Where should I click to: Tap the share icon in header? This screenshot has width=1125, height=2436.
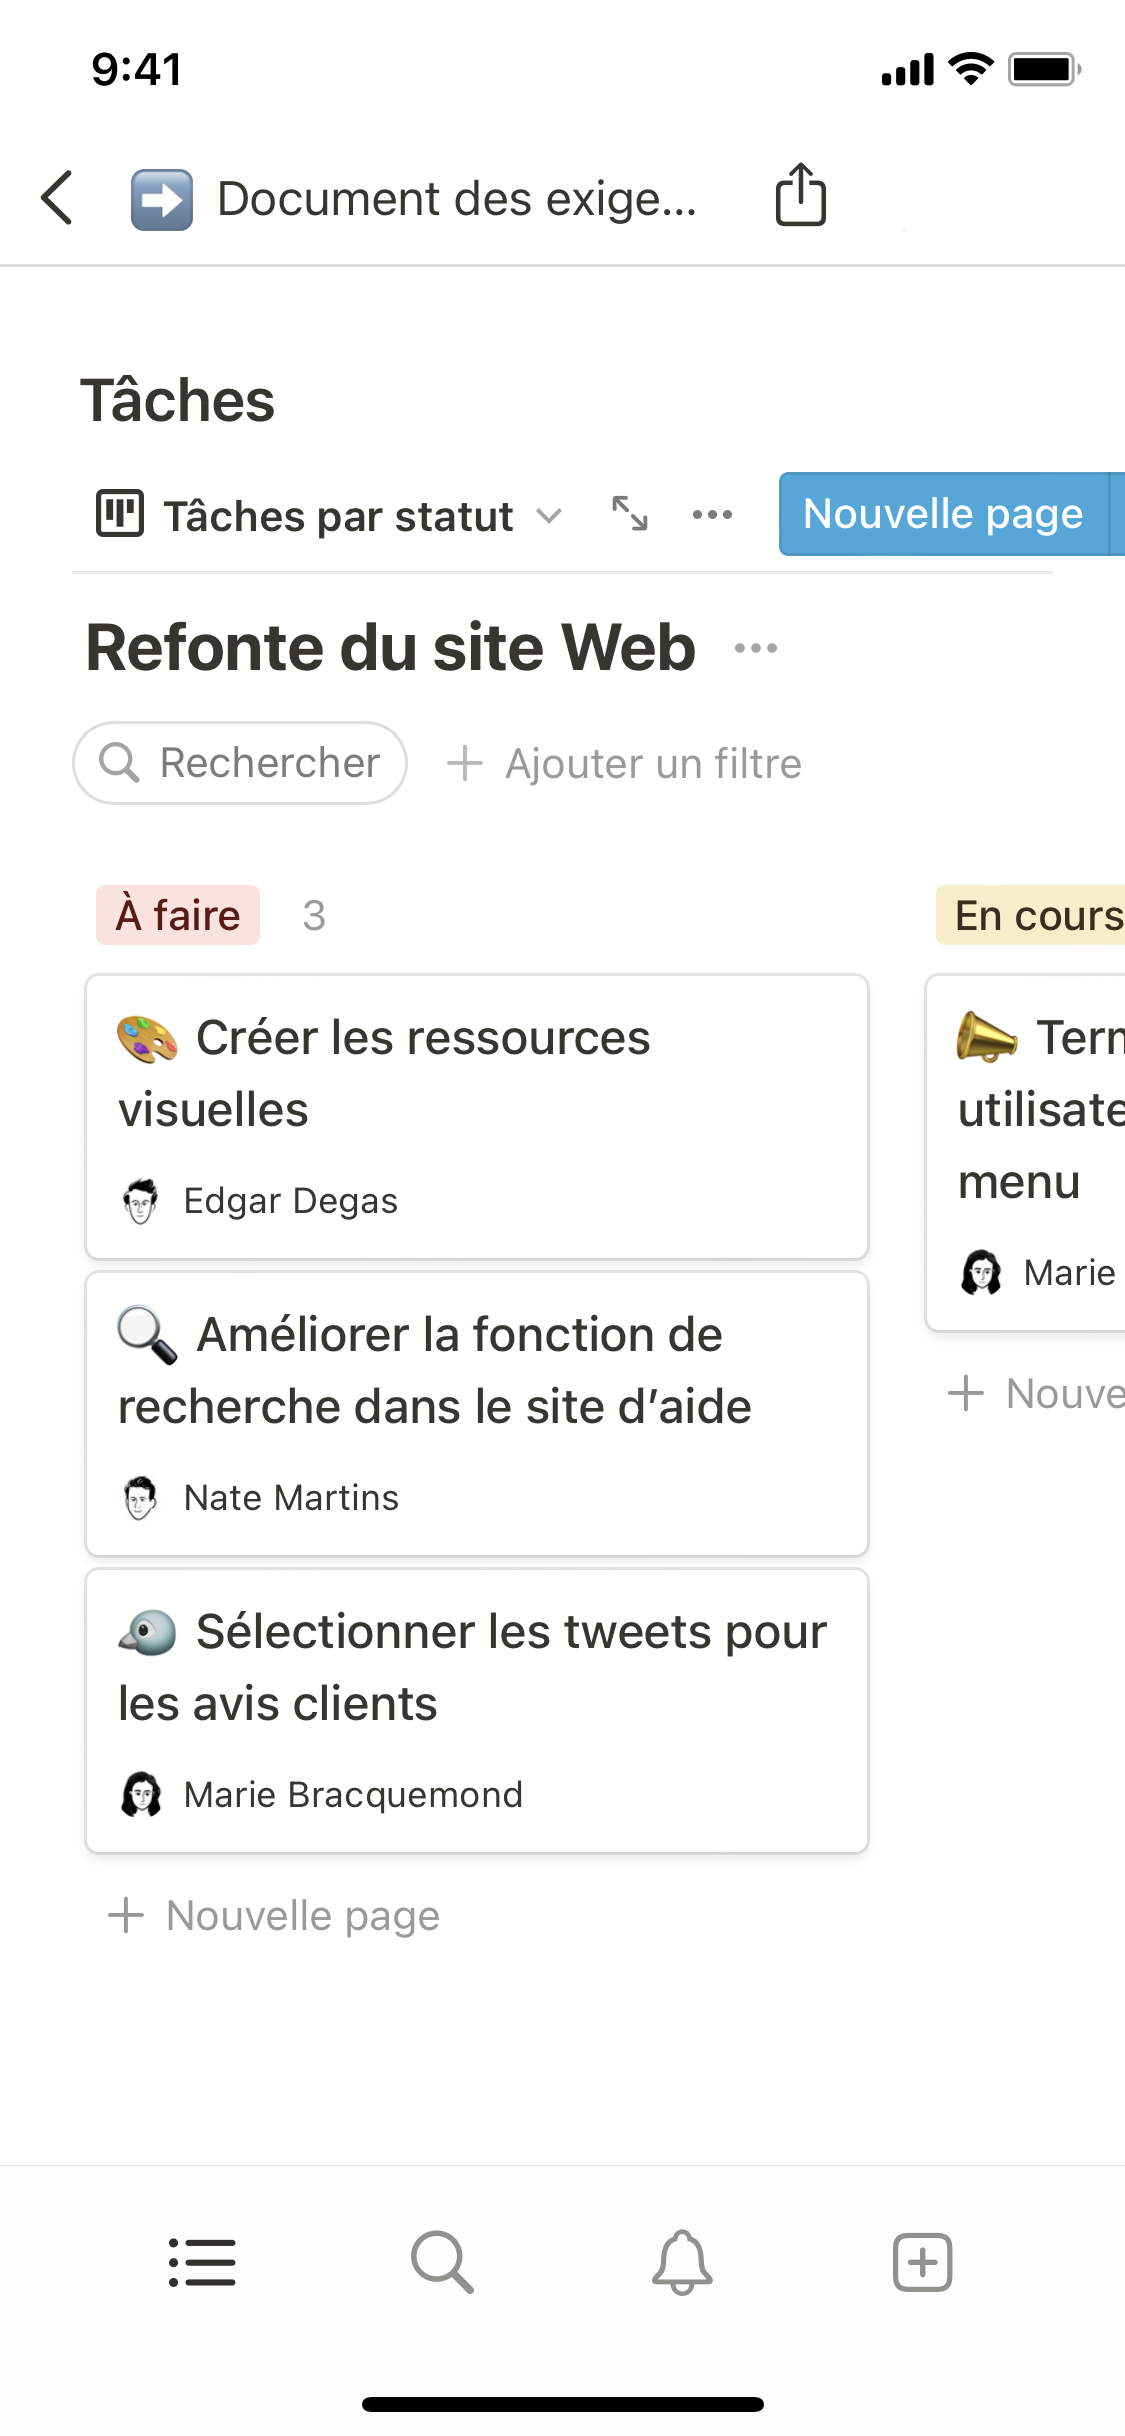pos(800,196)
